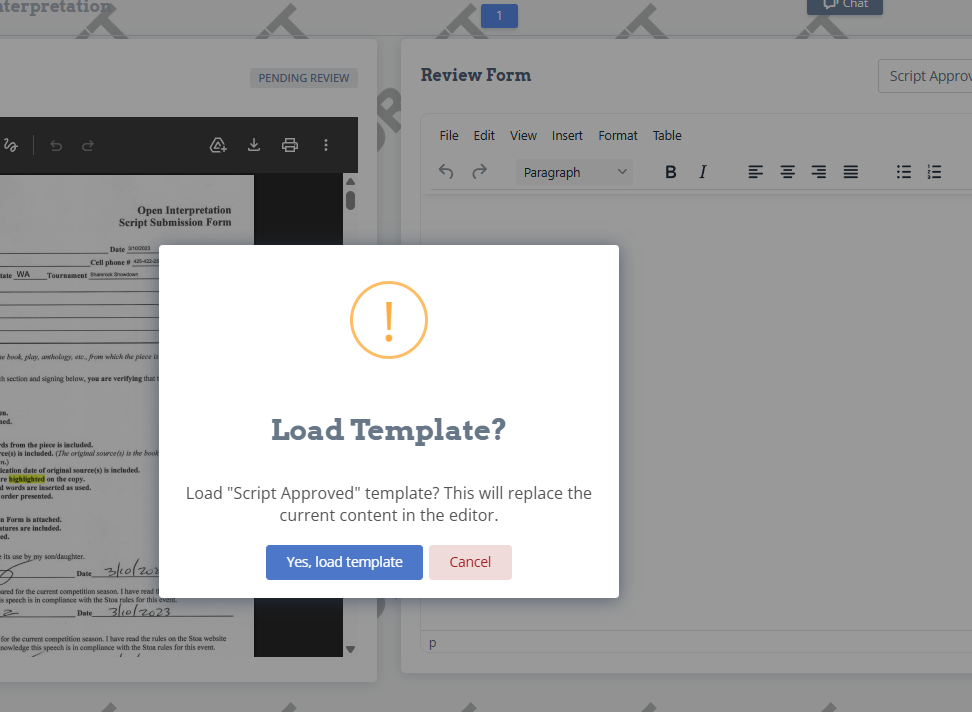Align text right
The image size is (972, 712).
click(x=819, y=172)
